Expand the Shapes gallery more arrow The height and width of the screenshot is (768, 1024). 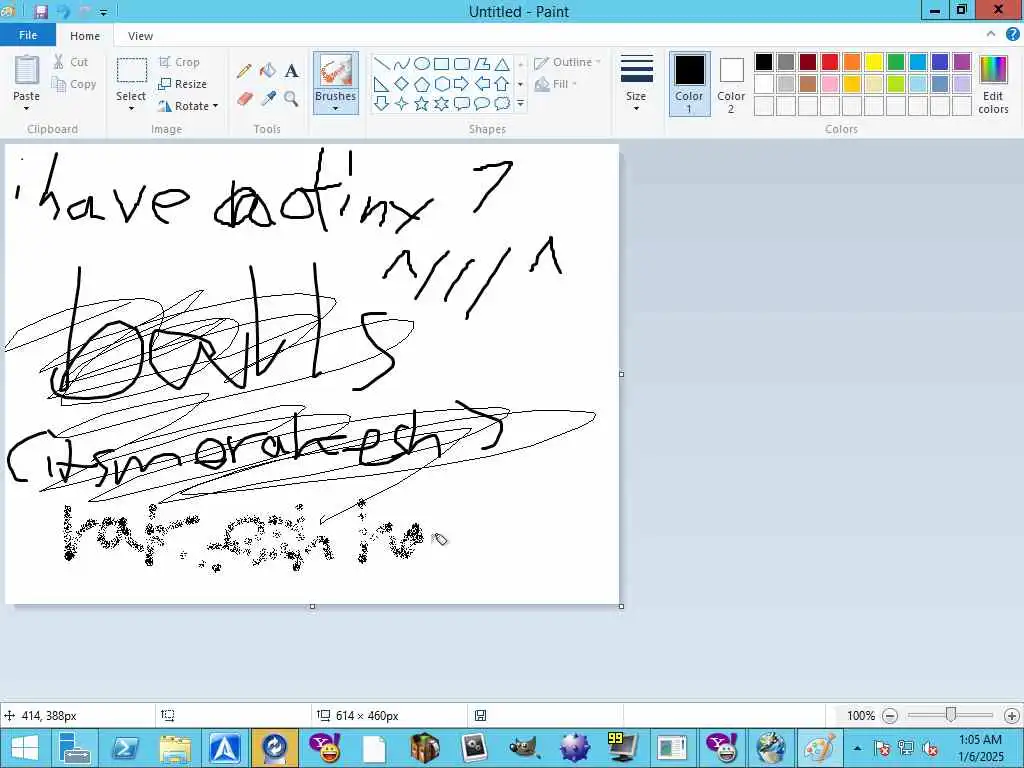520,103
